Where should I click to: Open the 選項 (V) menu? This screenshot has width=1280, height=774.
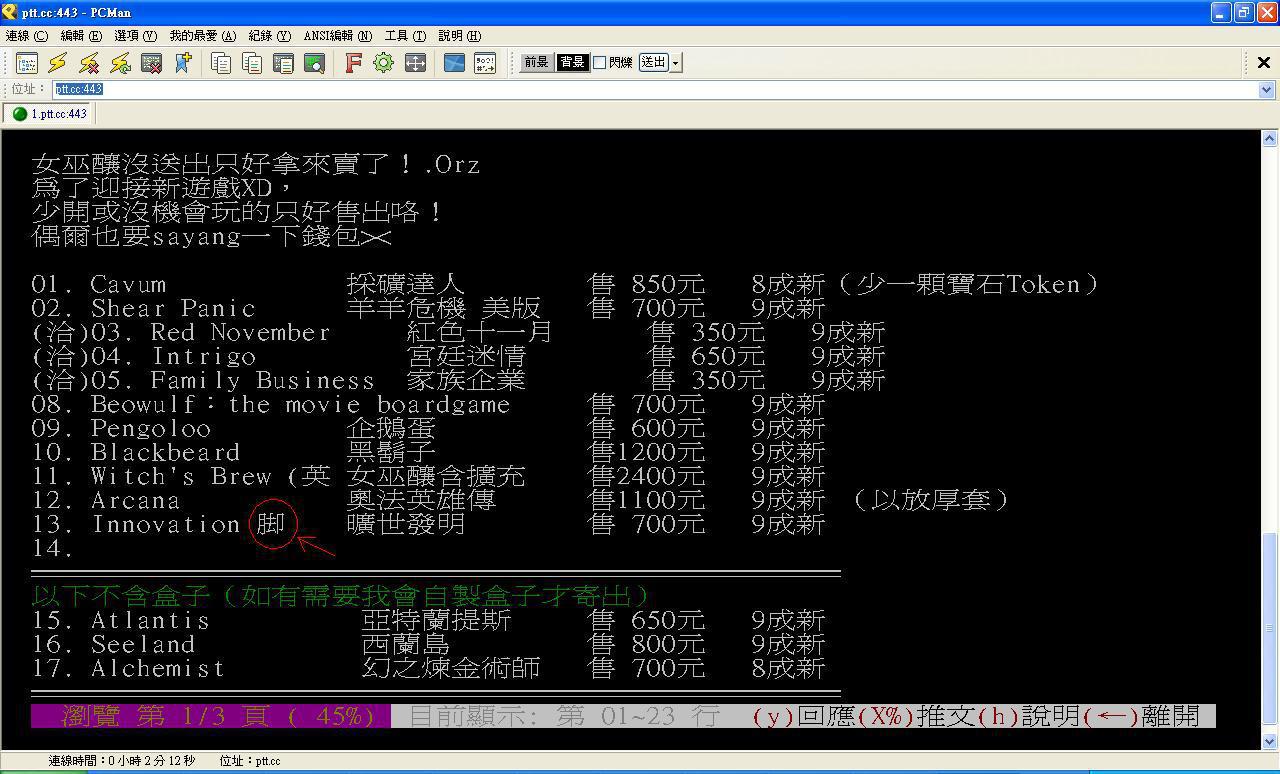click(x=136, y=36)
